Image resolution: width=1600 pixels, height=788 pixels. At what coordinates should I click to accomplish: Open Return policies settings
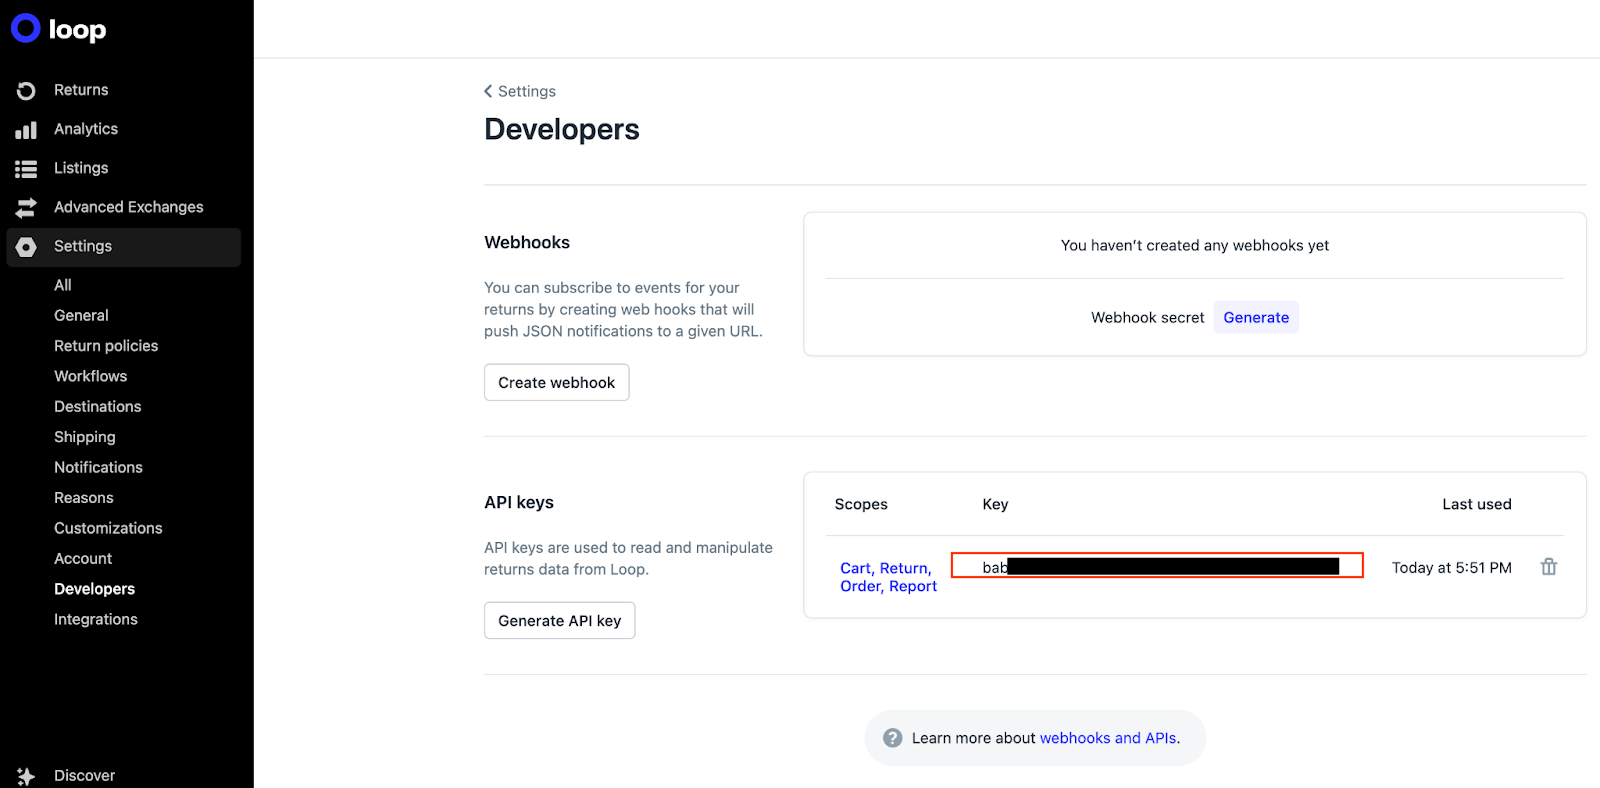[x=106, y=346]
